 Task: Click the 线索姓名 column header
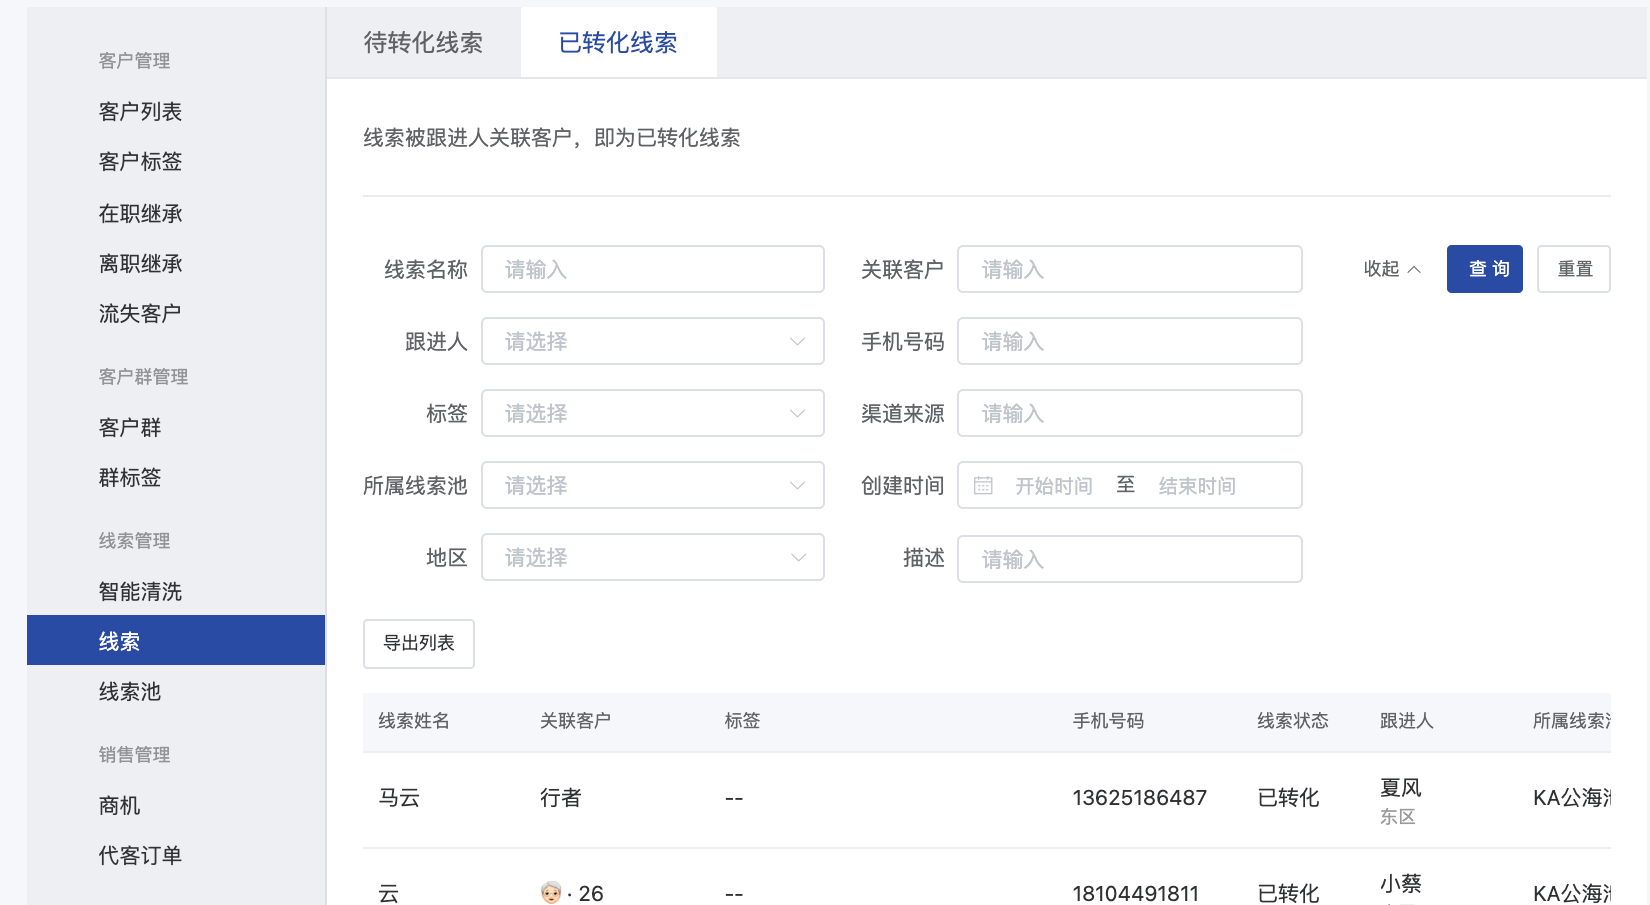tap(414, 721)
